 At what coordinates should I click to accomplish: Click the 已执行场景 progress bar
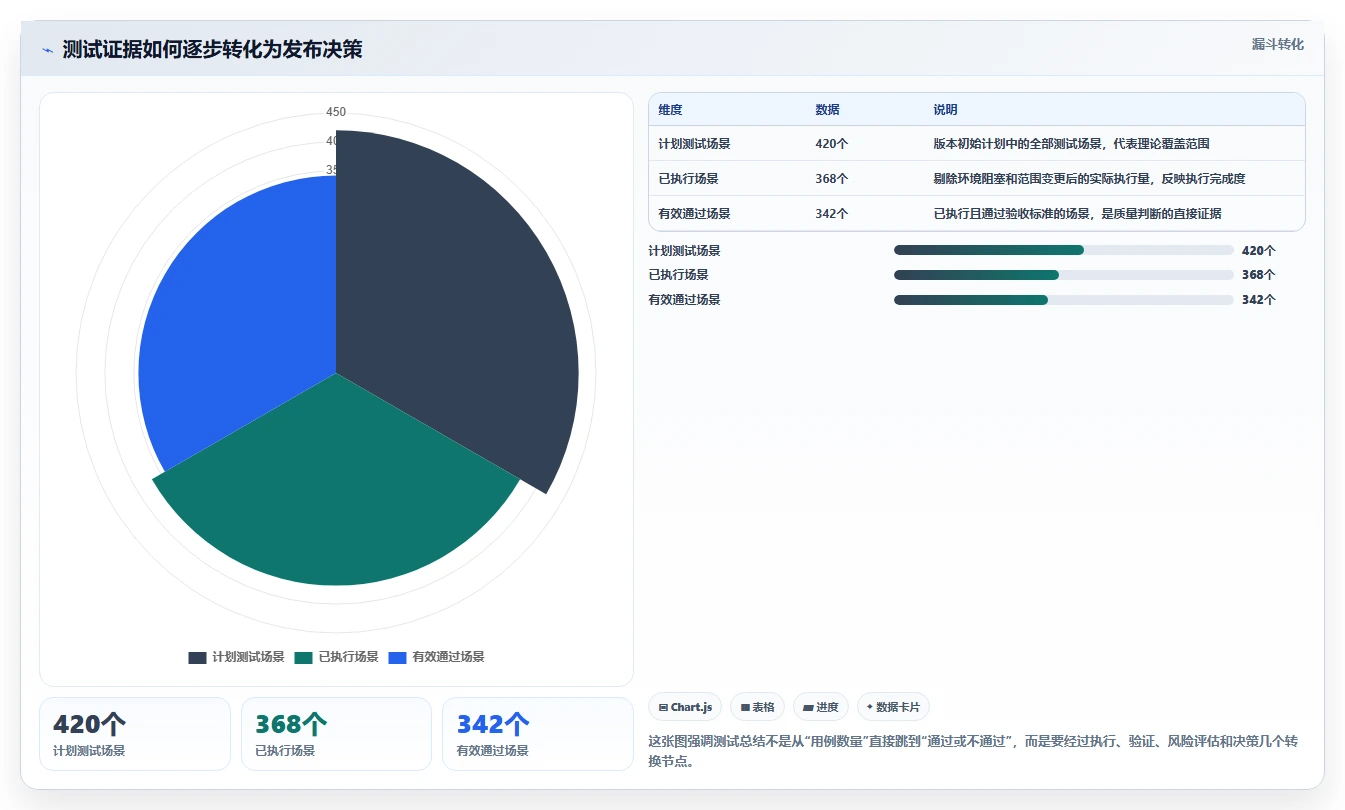(1063, 275)
